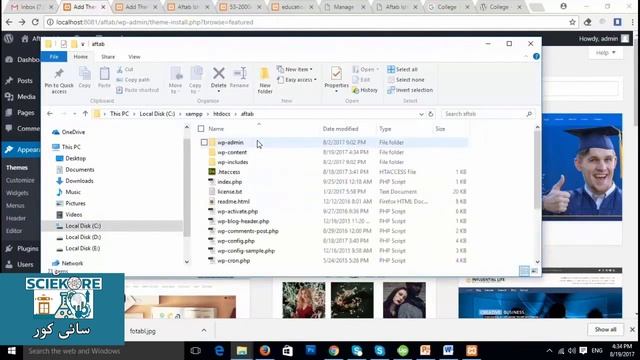Click Select all in ribbon

coord(402,69)
